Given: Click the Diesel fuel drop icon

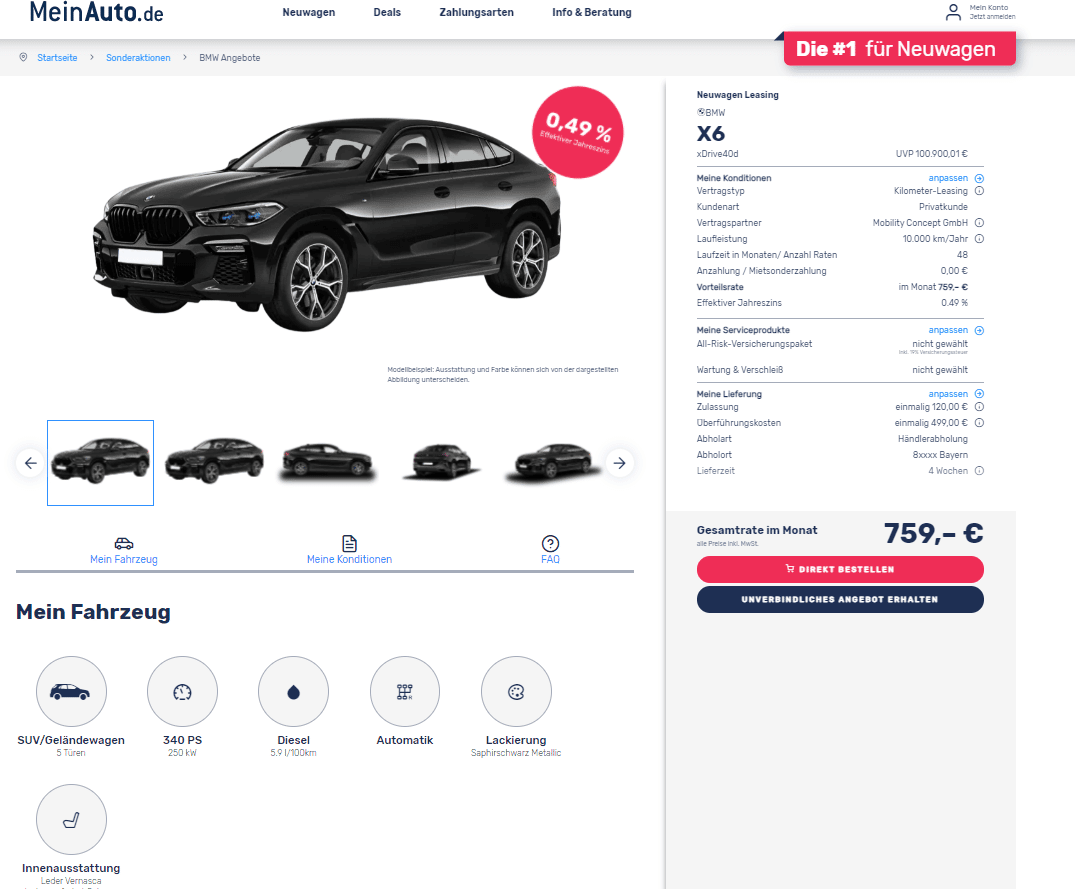Looking at the screenshot, I should 293,692.
